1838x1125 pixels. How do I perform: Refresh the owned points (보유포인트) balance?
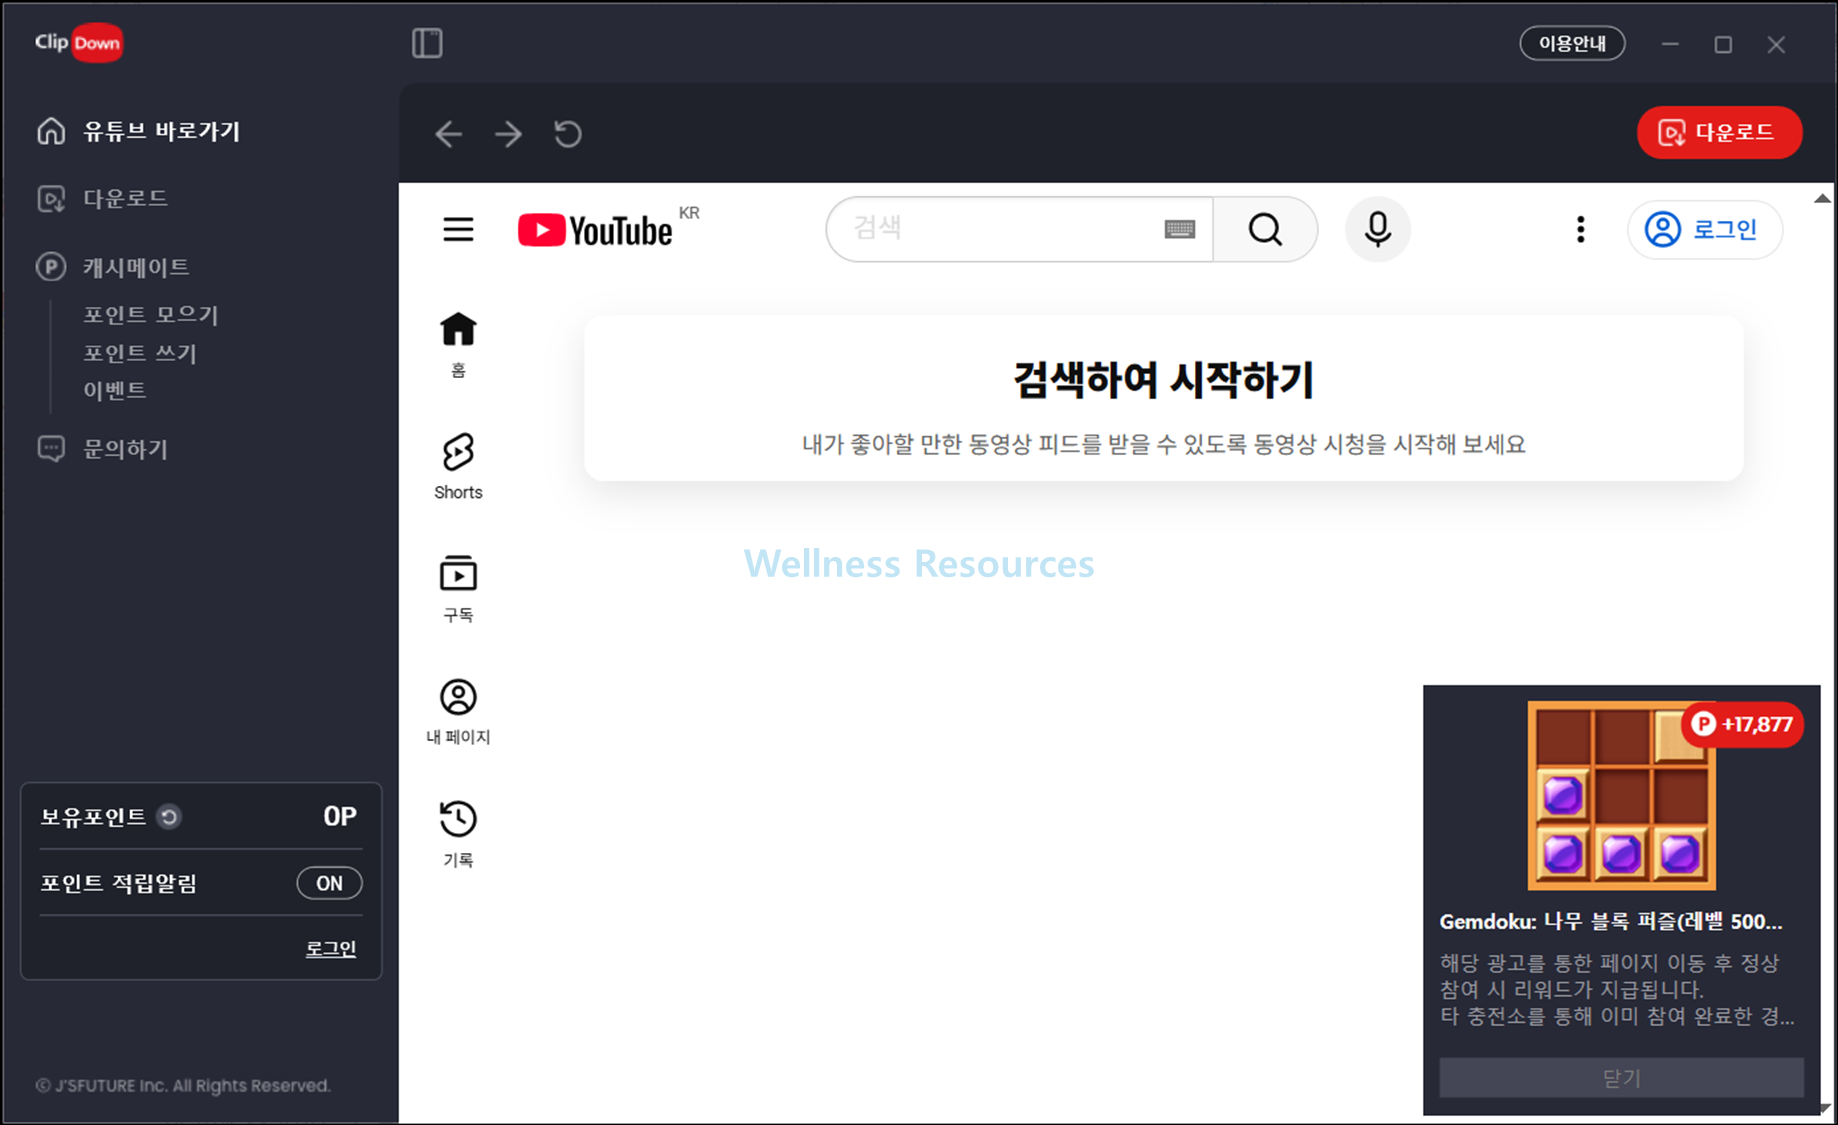pyautogui.click(x=170, y=817)
